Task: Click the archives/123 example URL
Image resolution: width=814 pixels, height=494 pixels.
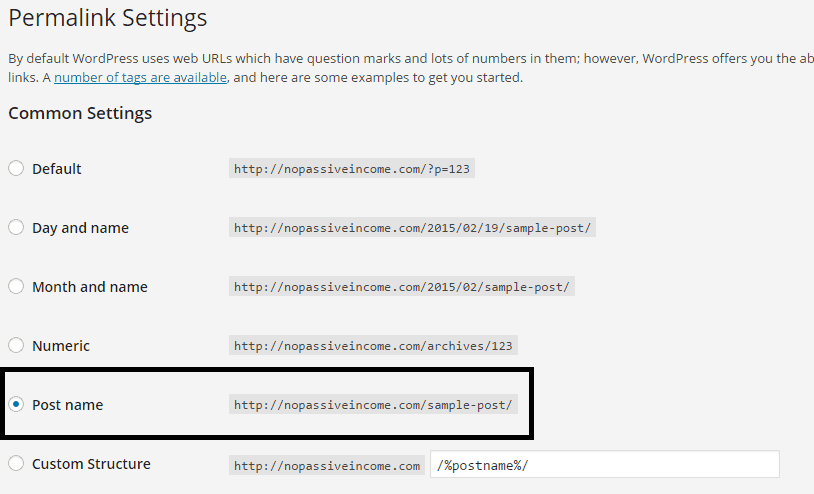Action: pyautogui.click(x=373, y=346)
